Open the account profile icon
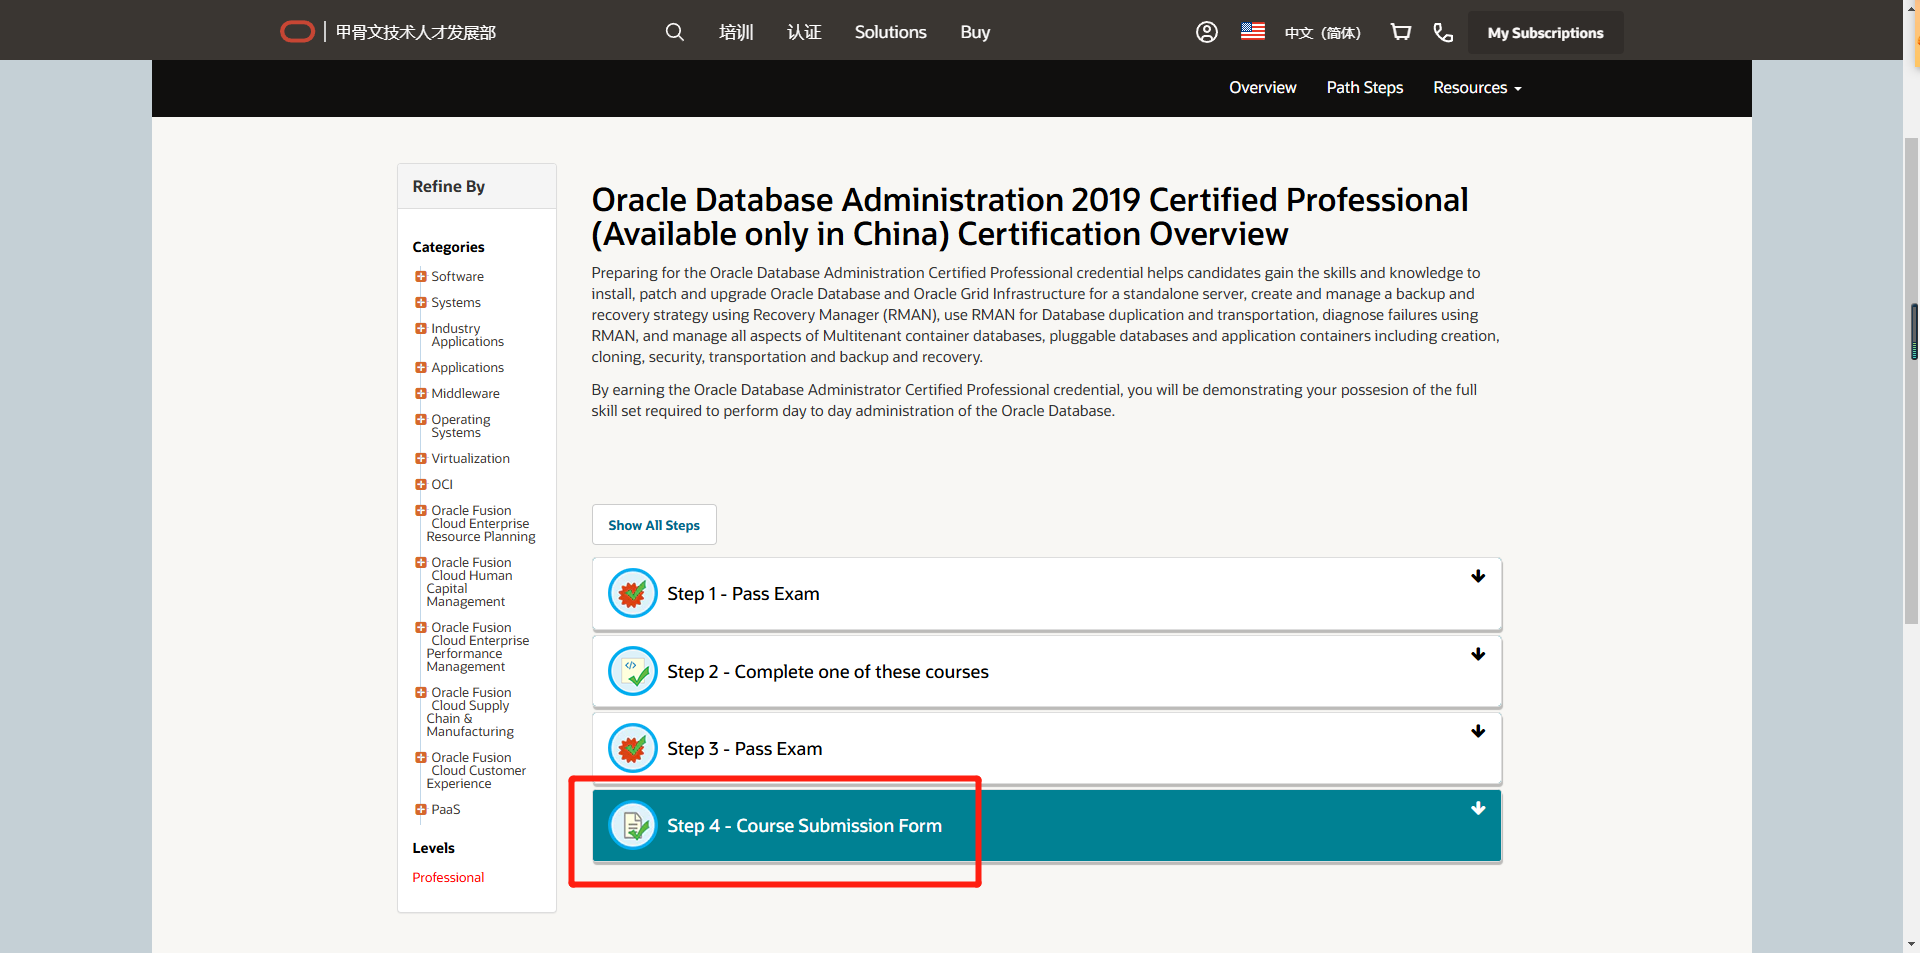The width and height of the screenshot is (1920, 953). click(x=1205, y=31)
